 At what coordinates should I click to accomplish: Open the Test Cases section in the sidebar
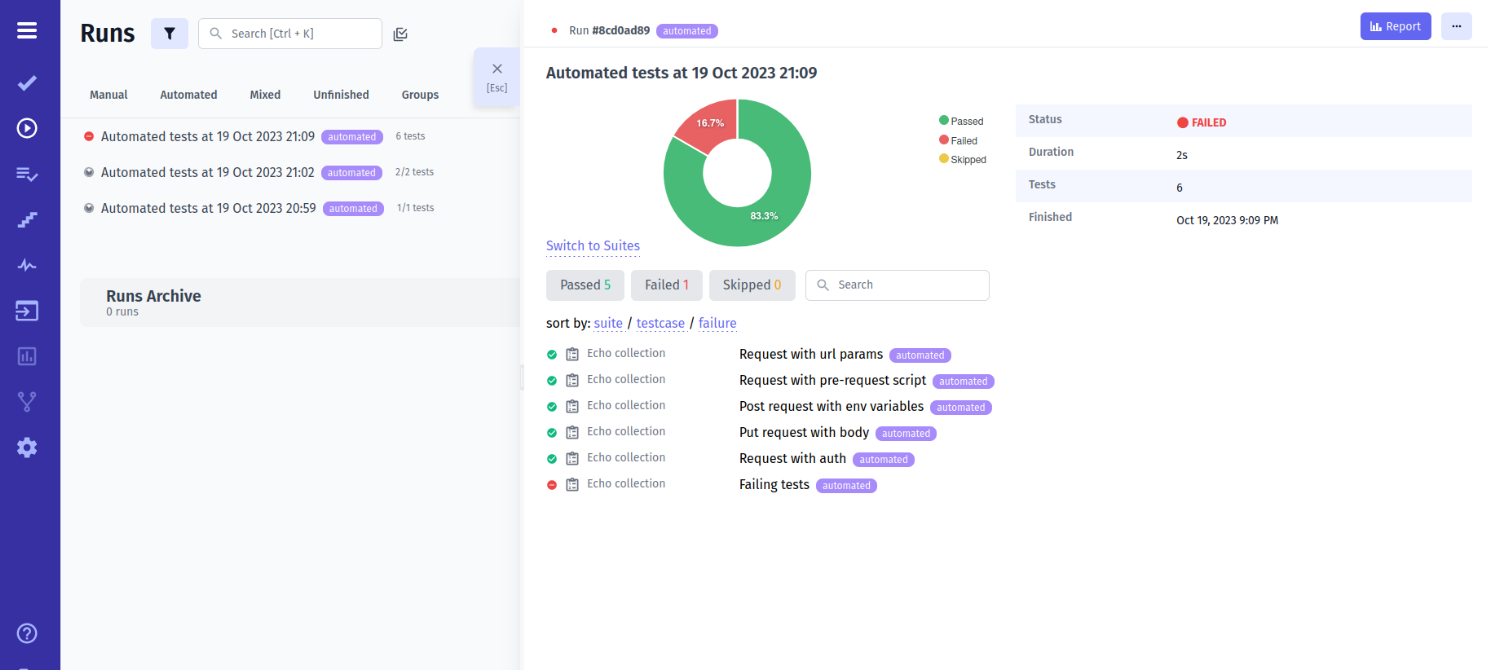[x=27, y=83]
